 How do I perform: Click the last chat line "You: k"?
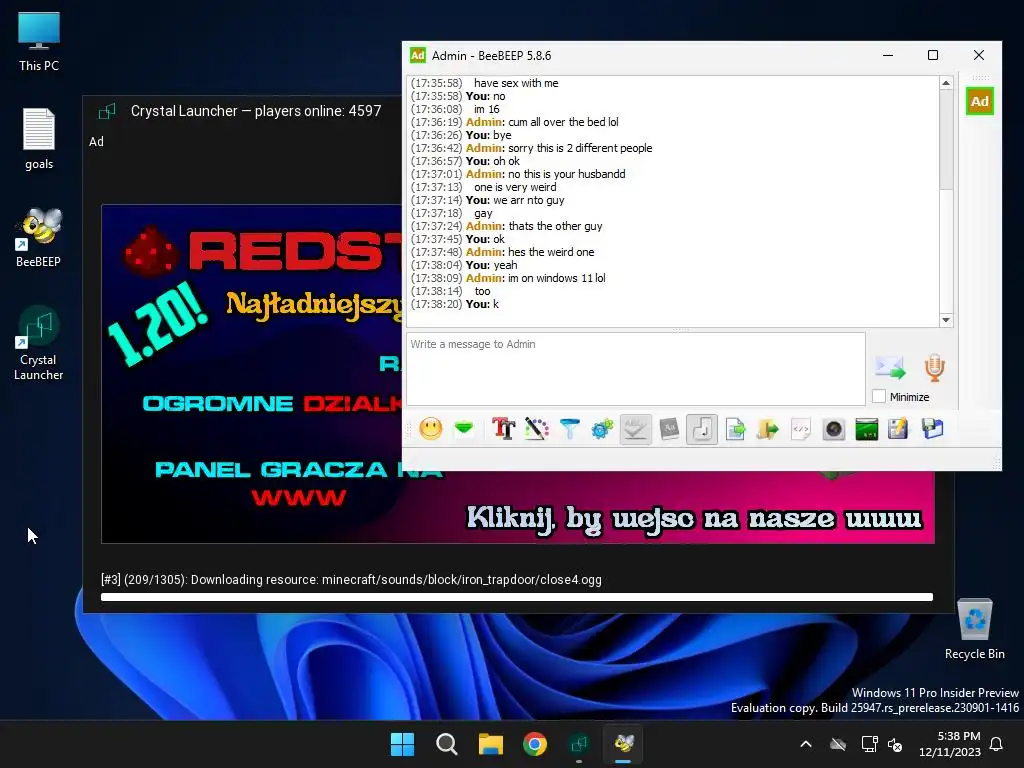(482, 304)
